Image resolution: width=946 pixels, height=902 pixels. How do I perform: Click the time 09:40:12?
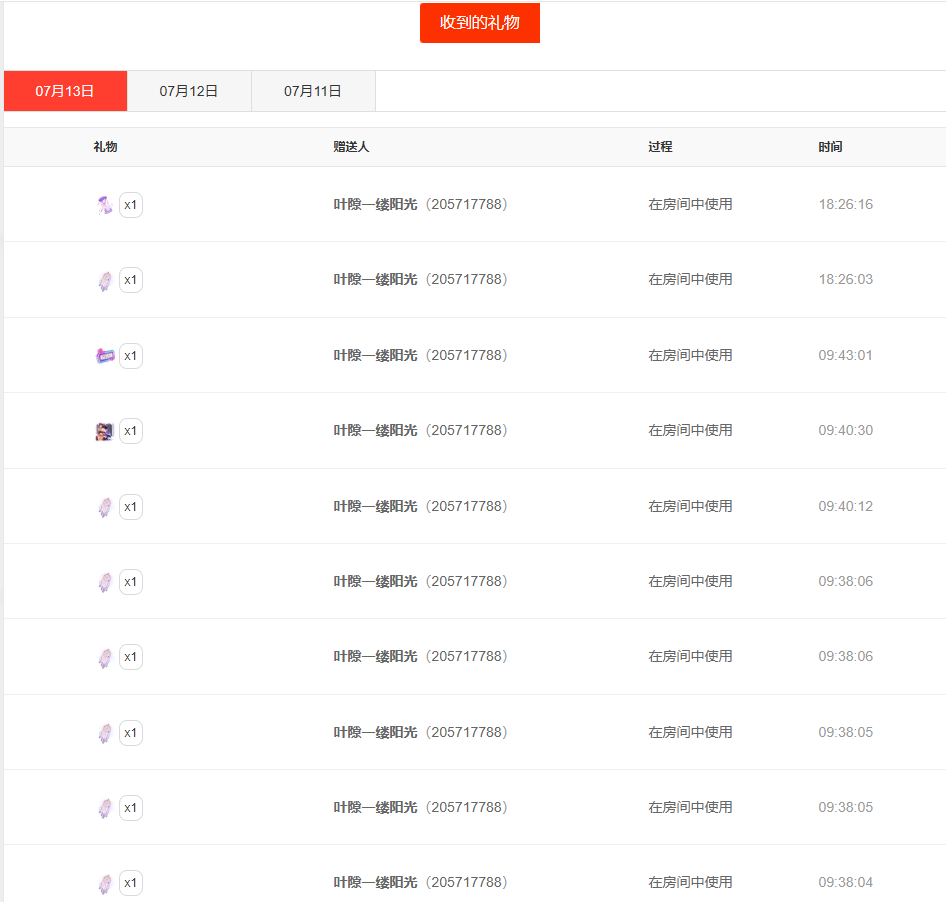coord(845,506)
